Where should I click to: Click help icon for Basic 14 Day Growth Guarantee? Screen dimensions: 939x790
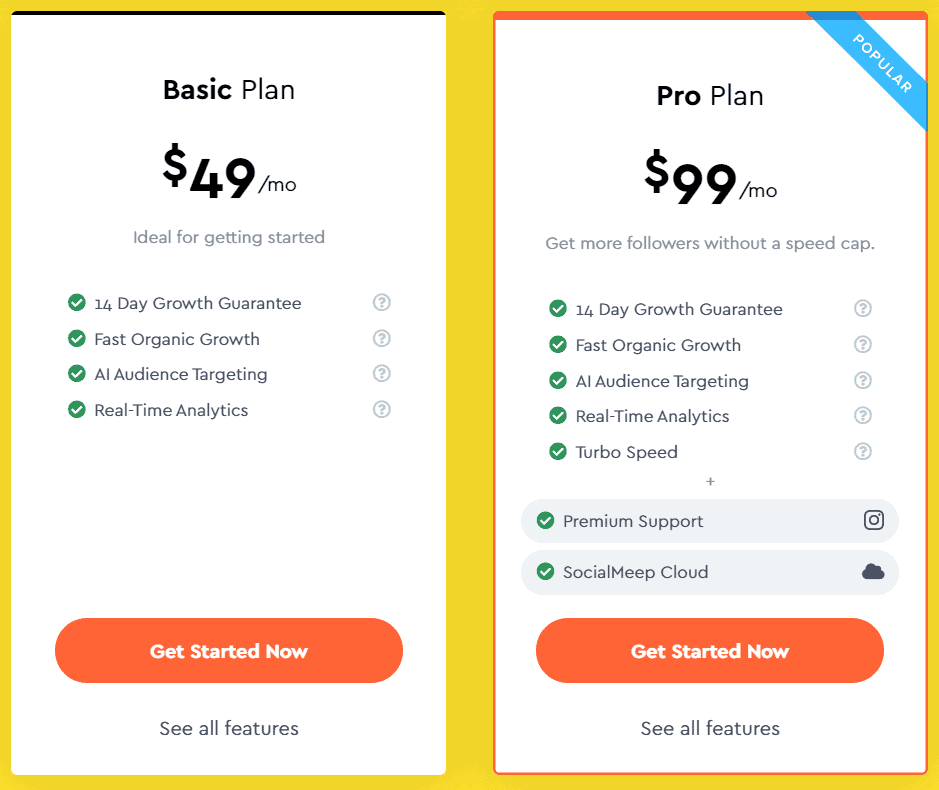tap(381, 302)
